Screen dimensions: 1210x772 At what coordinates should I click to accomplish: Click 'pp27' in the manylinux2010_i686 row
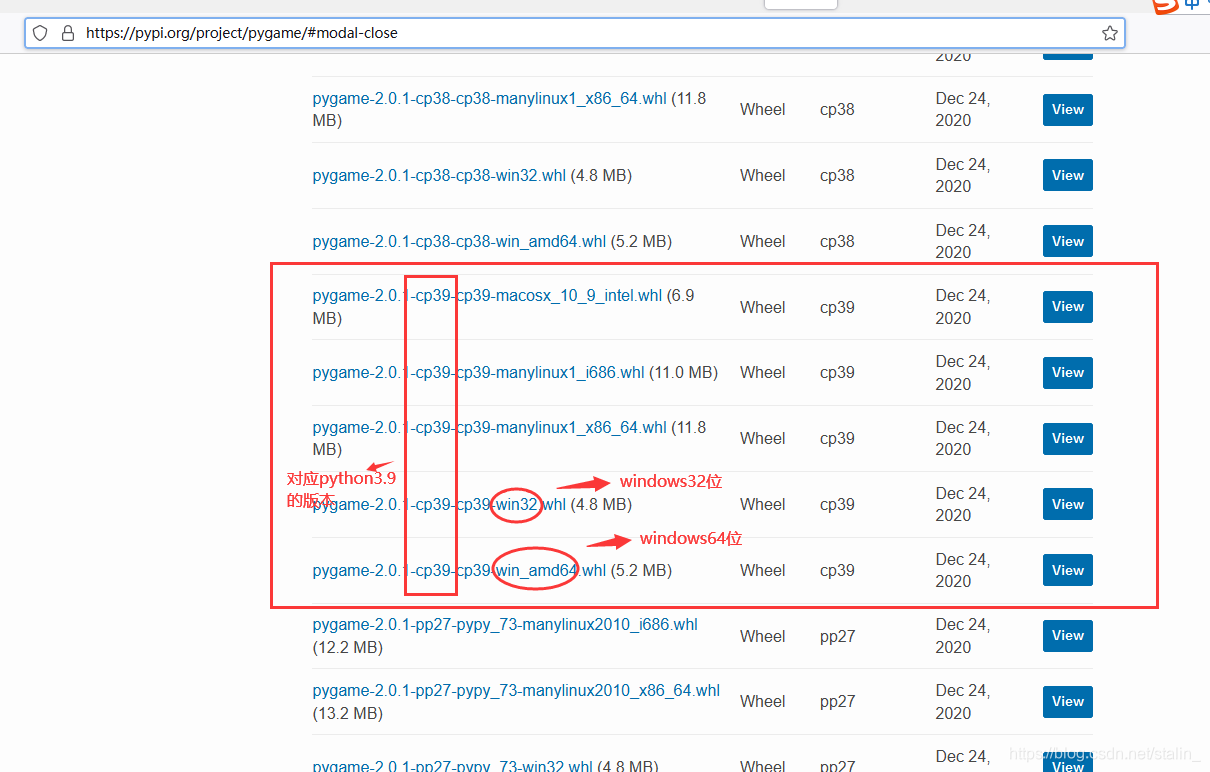837,636
